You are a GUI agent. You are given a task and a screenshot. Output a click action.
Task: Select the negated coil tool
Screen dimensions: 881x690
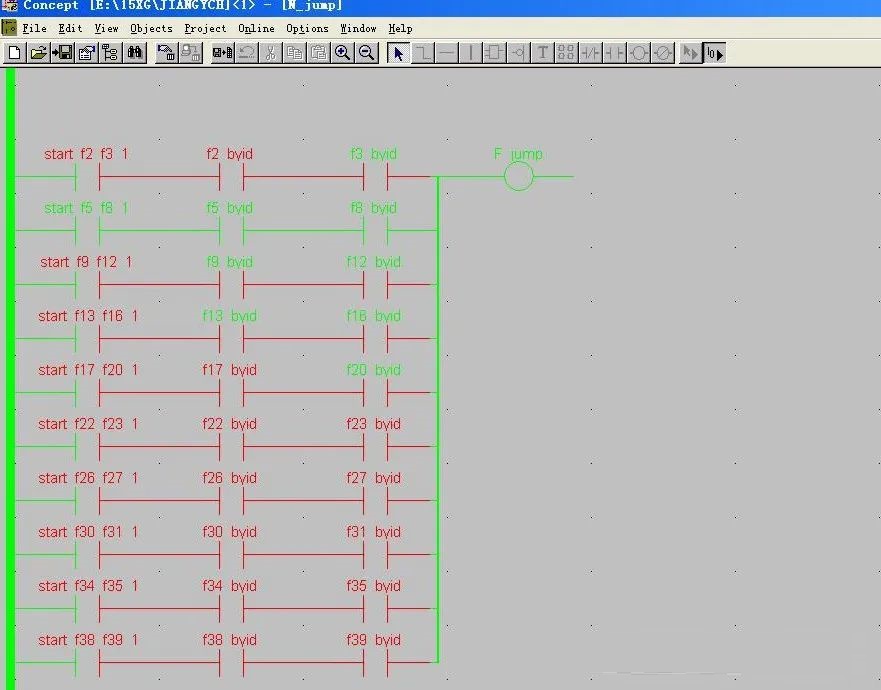pyautogui.click(x=663, y=53)
